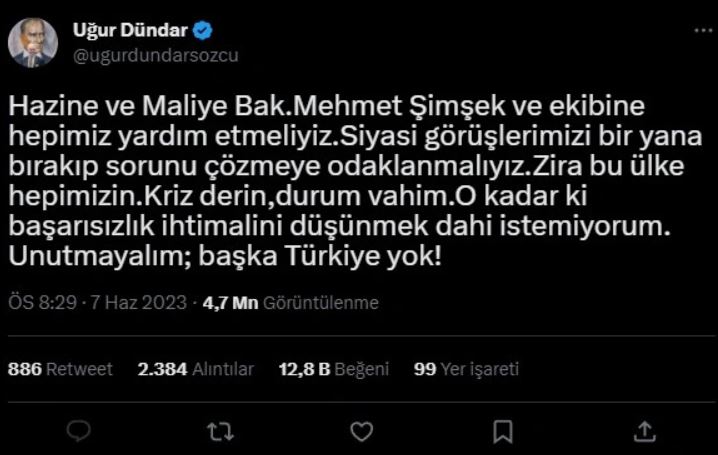Open the @ugurdundarsozcu handle link

tap(156, 54)
